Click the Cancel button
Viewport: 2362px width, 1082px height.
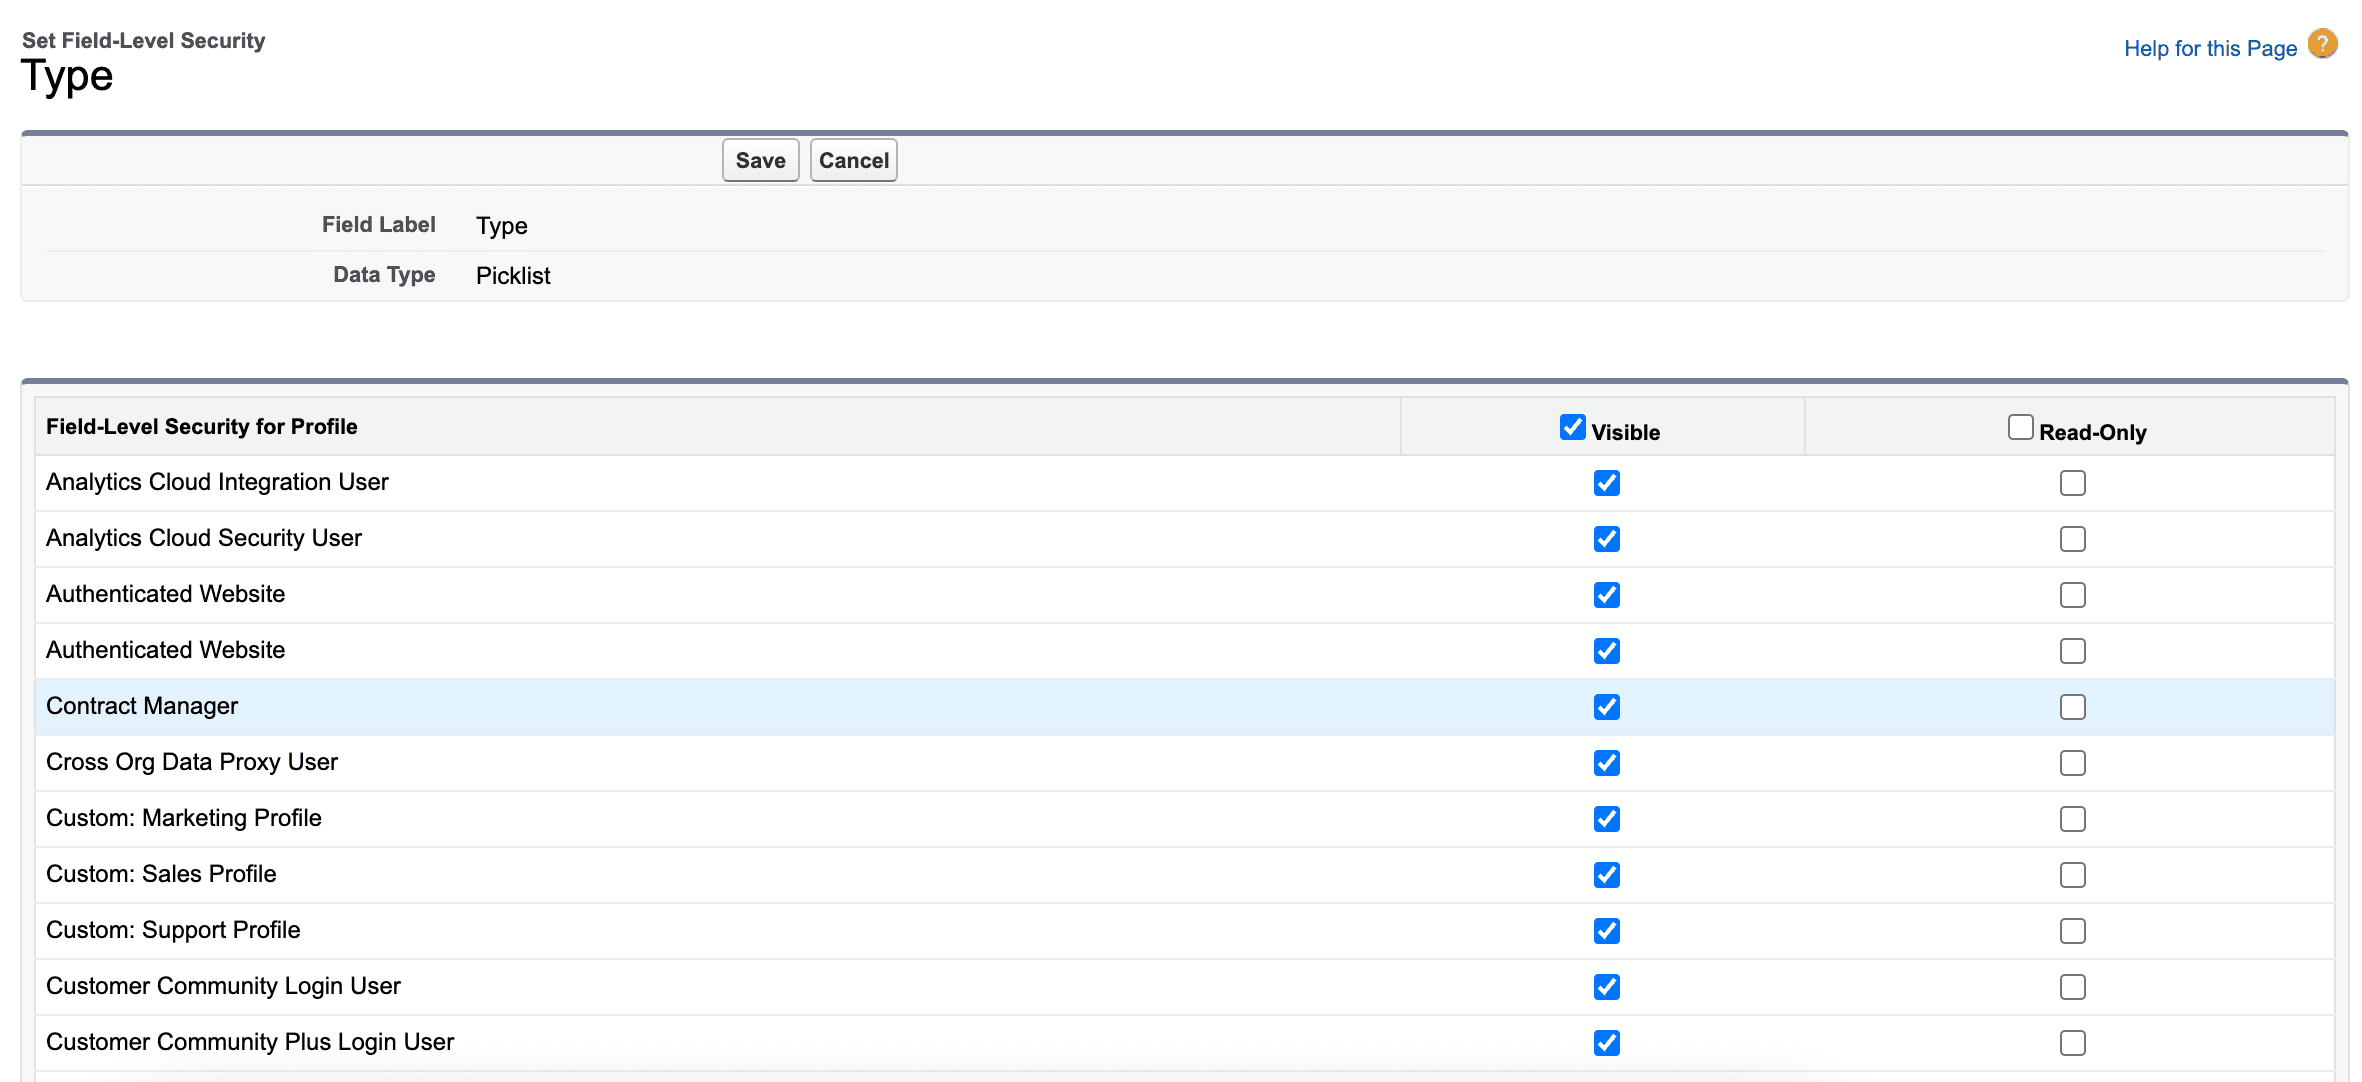click(853, 161)
